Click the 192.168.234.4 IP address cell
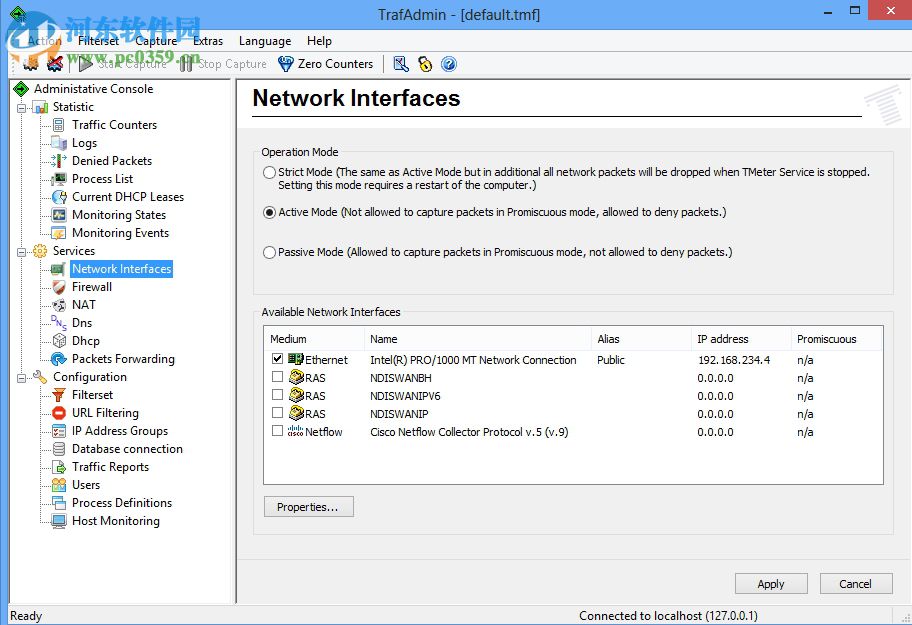This screenshot has height=625, width=912. [734, 360]
